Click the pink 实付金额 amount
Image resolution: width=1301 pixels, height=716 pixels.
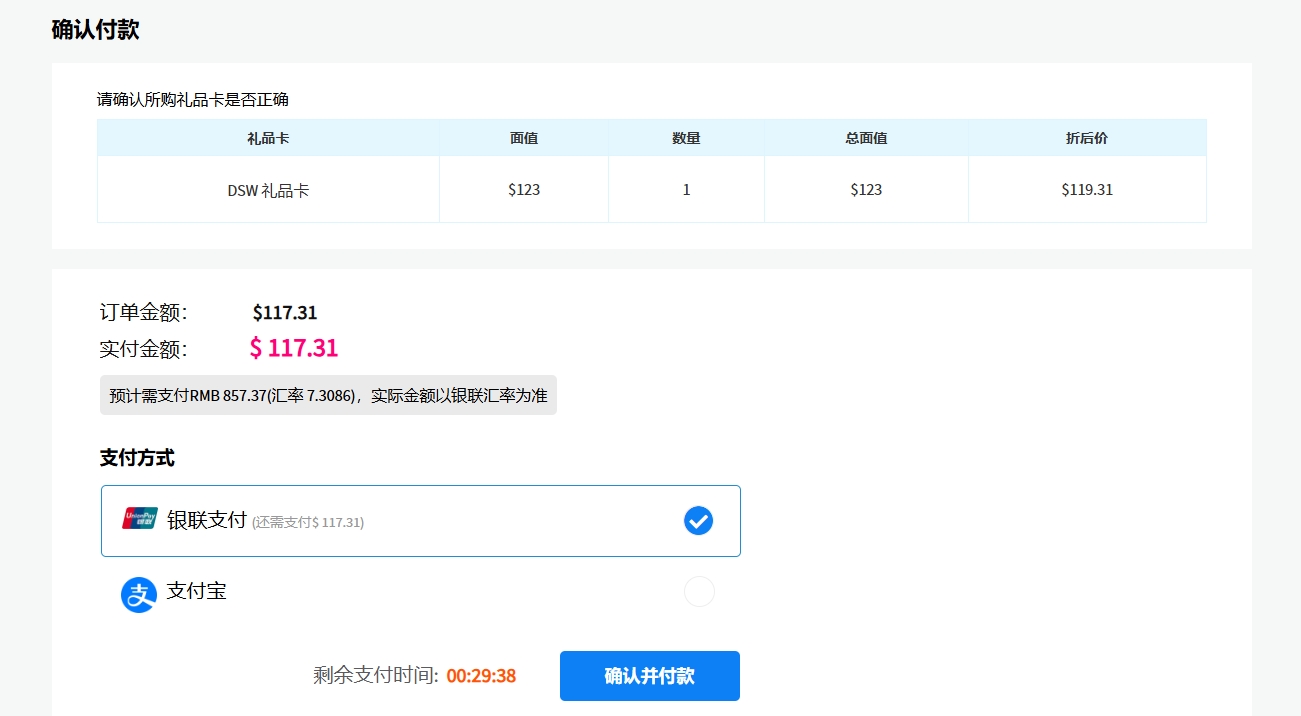(x=294, y=348)
